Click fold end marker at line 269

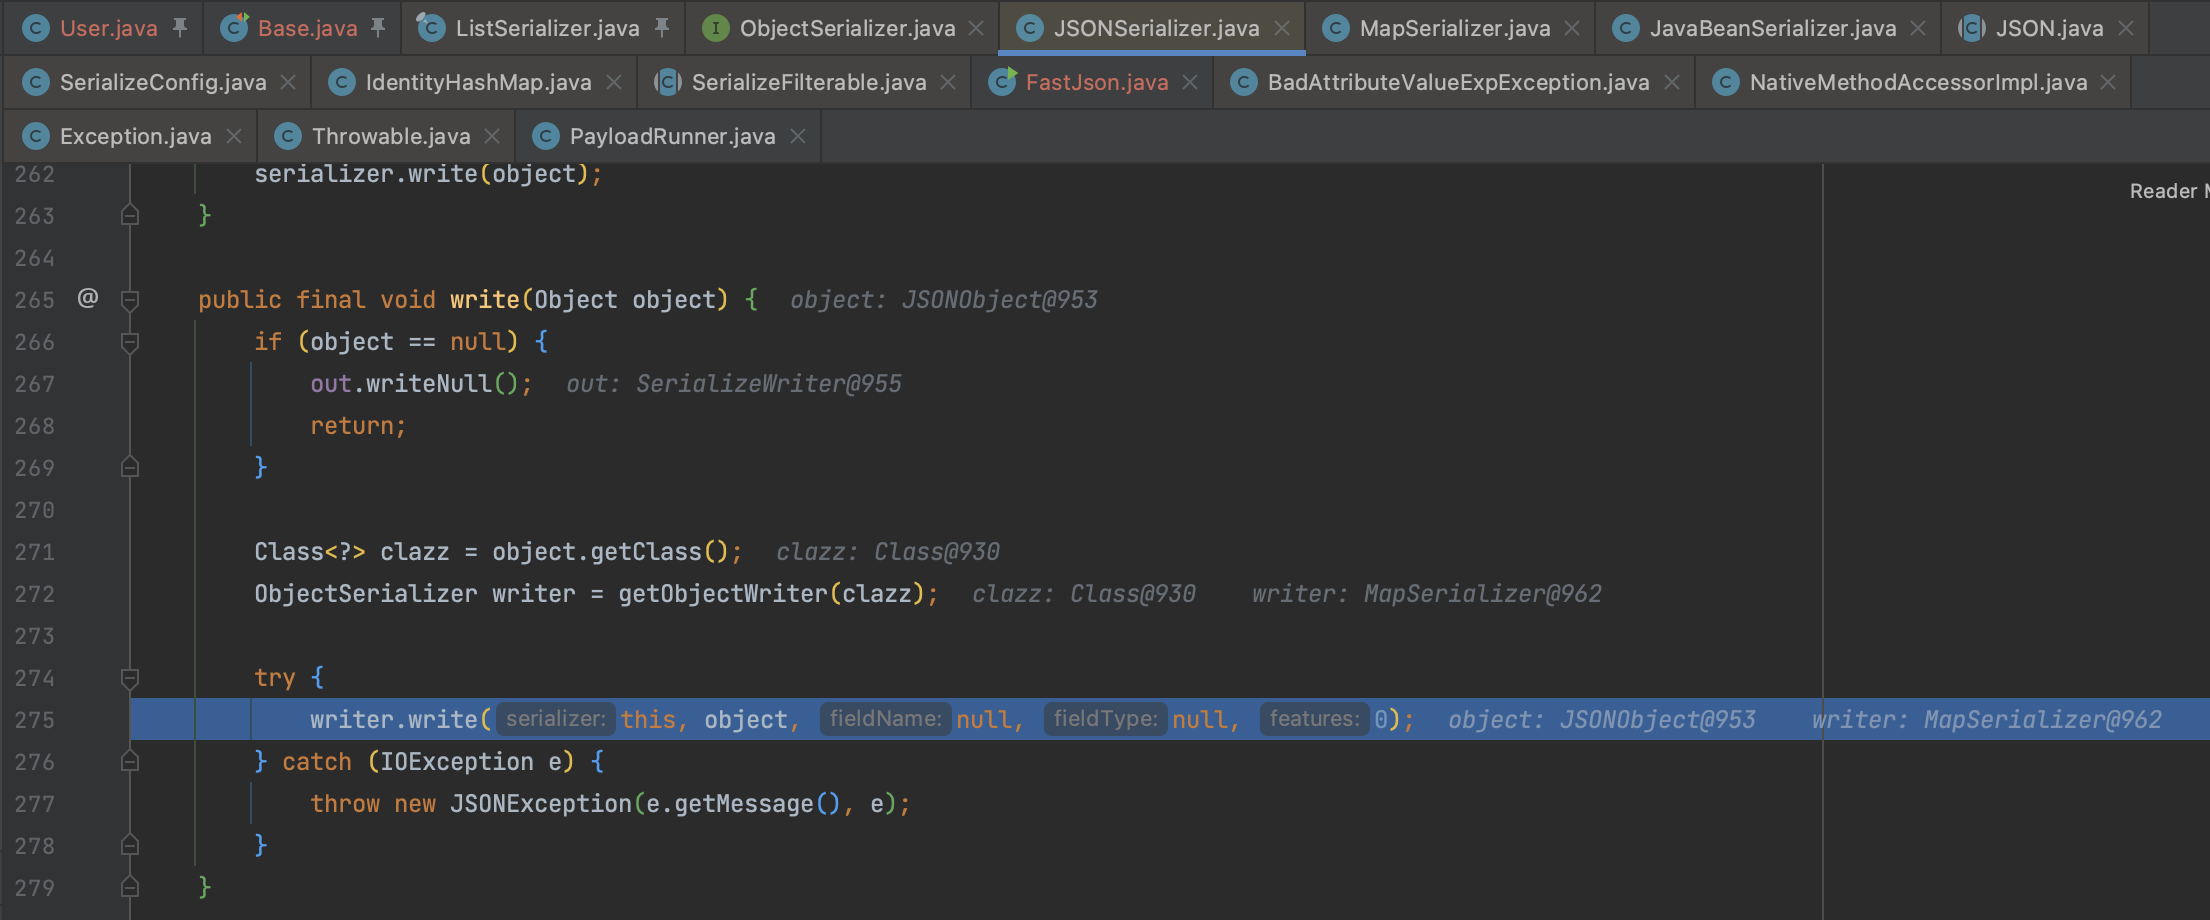tap(130, 467)
